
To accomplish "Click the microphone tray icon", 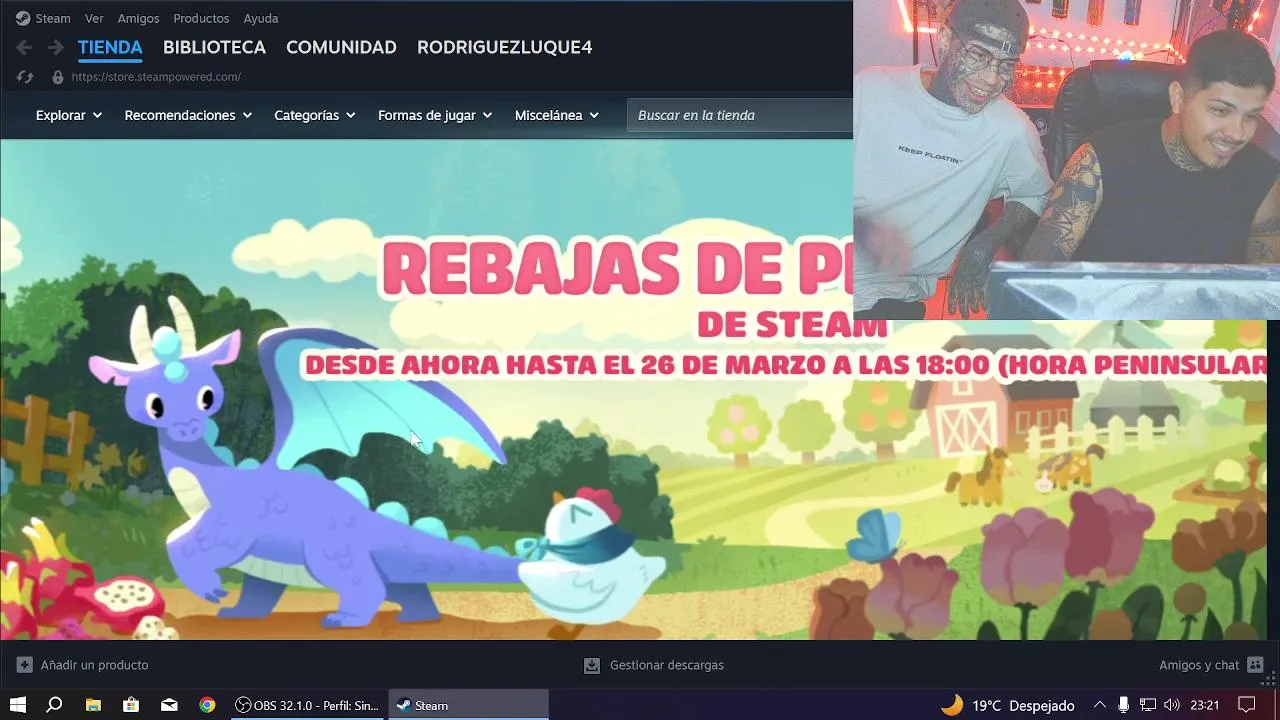I will pos(1124,705).
